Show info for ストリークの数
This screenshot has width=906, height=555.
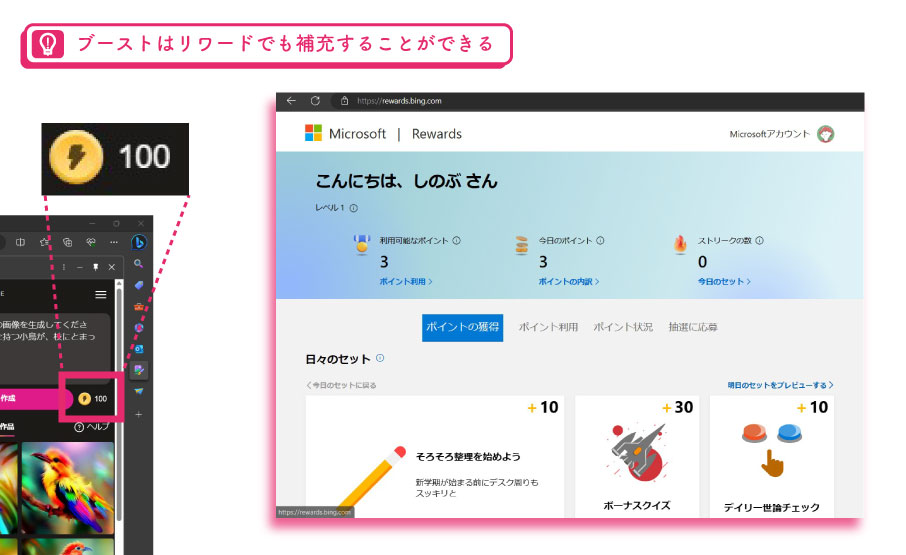pyautogui.click(x=760, y=240)
